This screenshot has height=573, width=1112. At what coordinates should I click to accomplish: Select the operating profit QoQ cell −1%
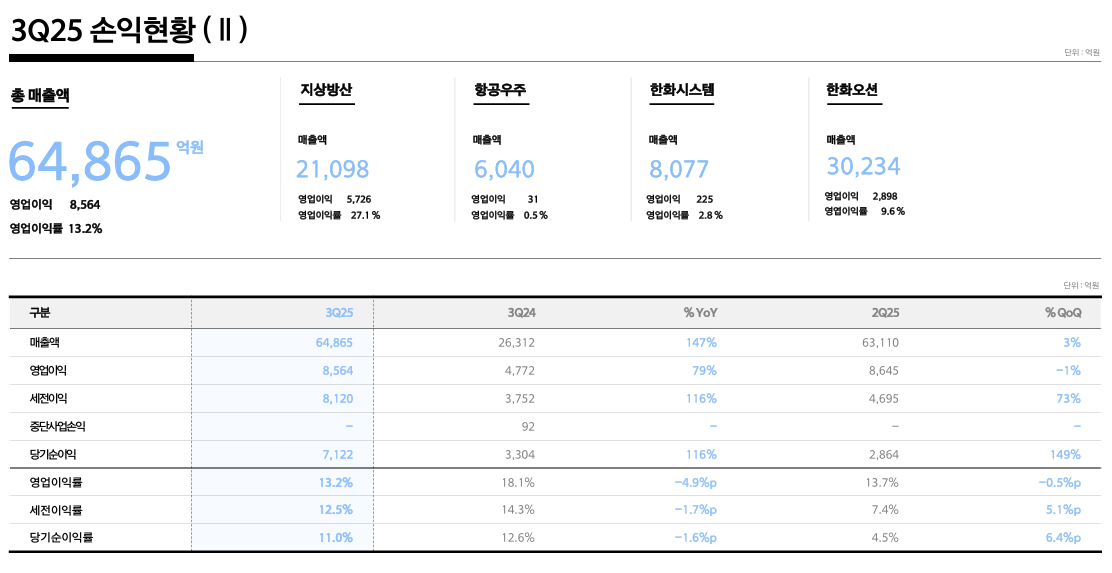[1068, 370]
